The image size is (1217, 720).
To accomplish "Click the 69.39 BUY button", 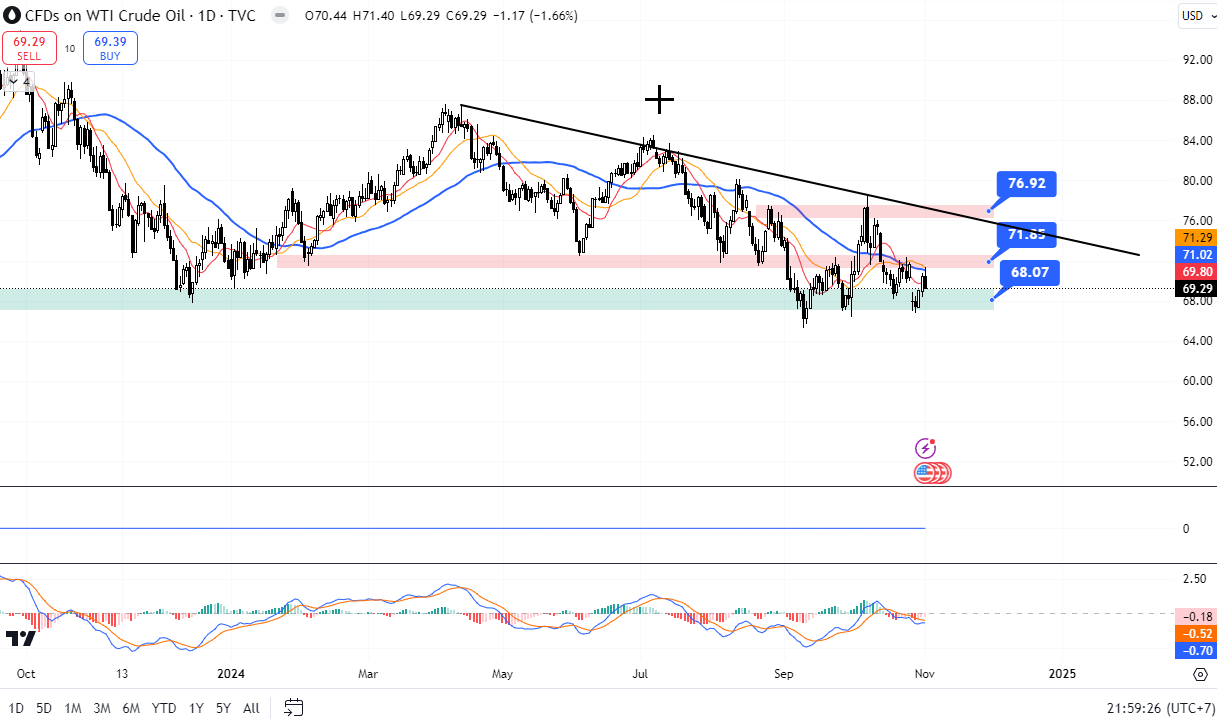I will point(110,48).
